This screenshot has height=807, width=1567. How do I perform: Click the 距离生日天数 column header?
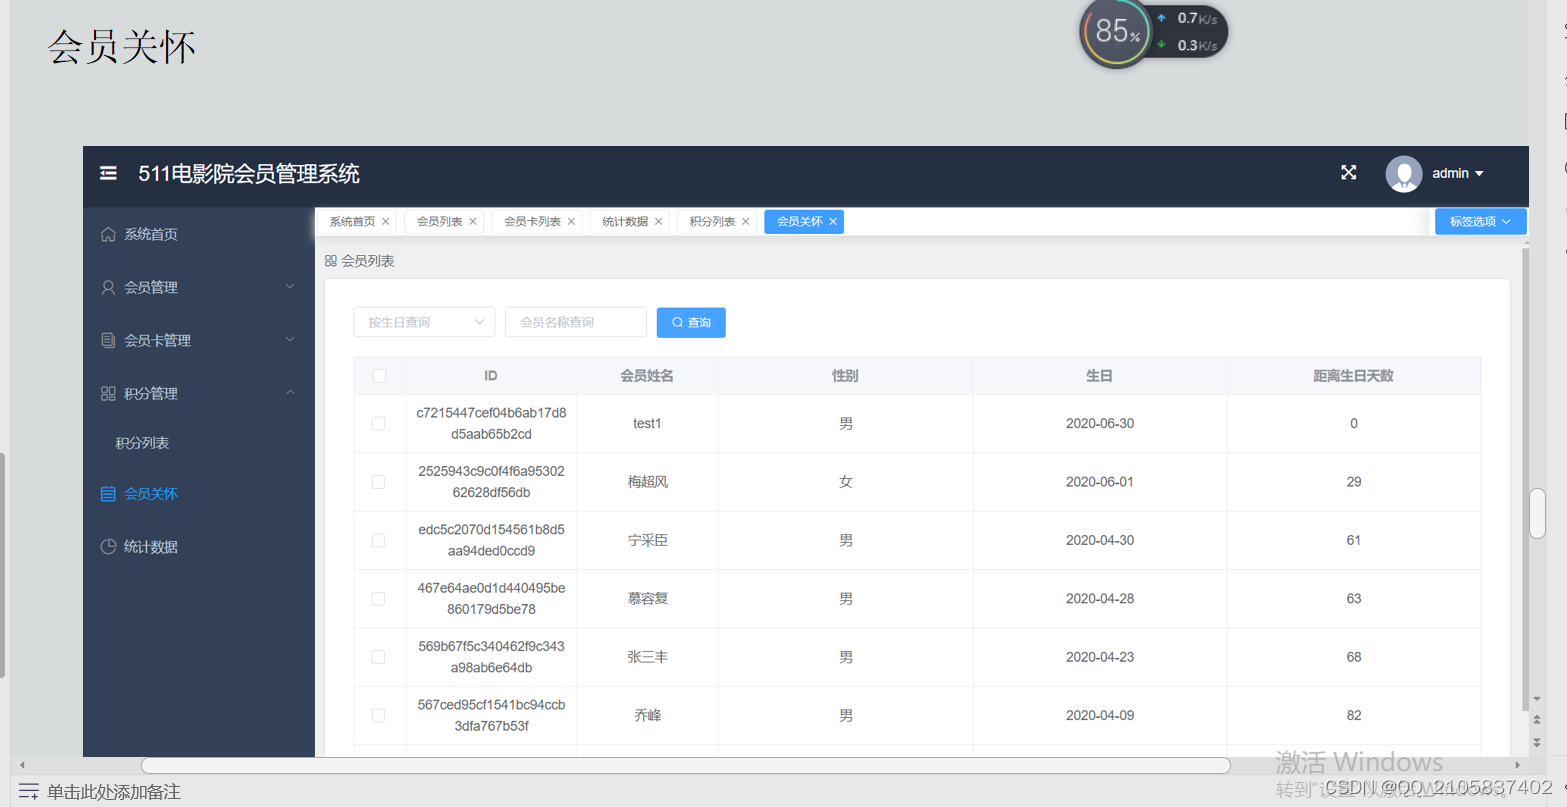pos(1353,376)
